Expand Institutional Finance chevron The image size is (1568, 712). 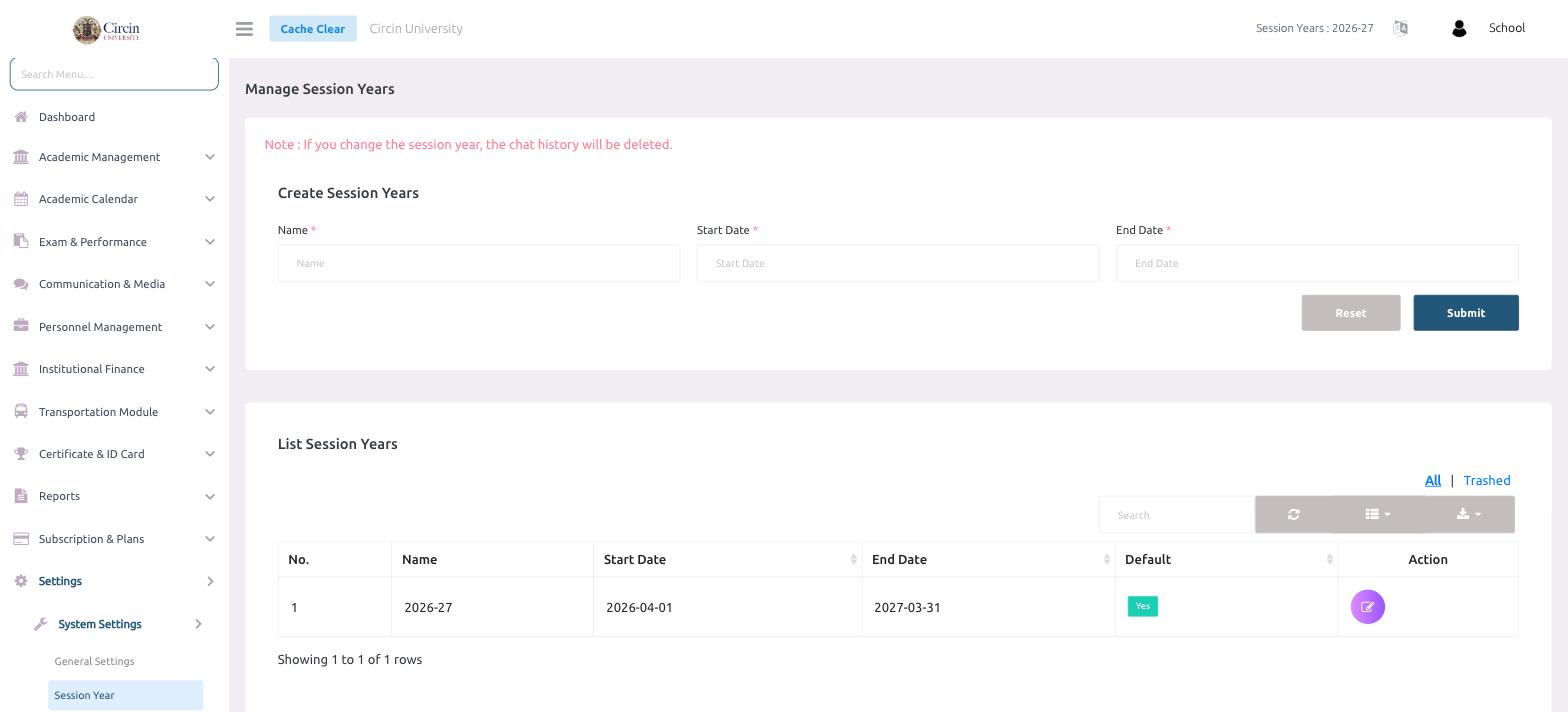coord(210,369)
